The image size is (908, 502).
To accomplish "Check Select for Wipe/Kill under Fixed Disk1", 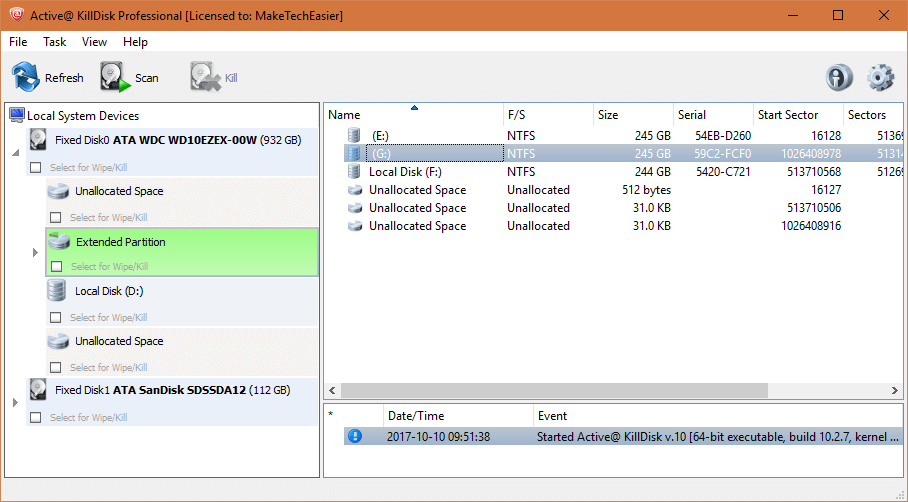I will [x=36, y=417].
